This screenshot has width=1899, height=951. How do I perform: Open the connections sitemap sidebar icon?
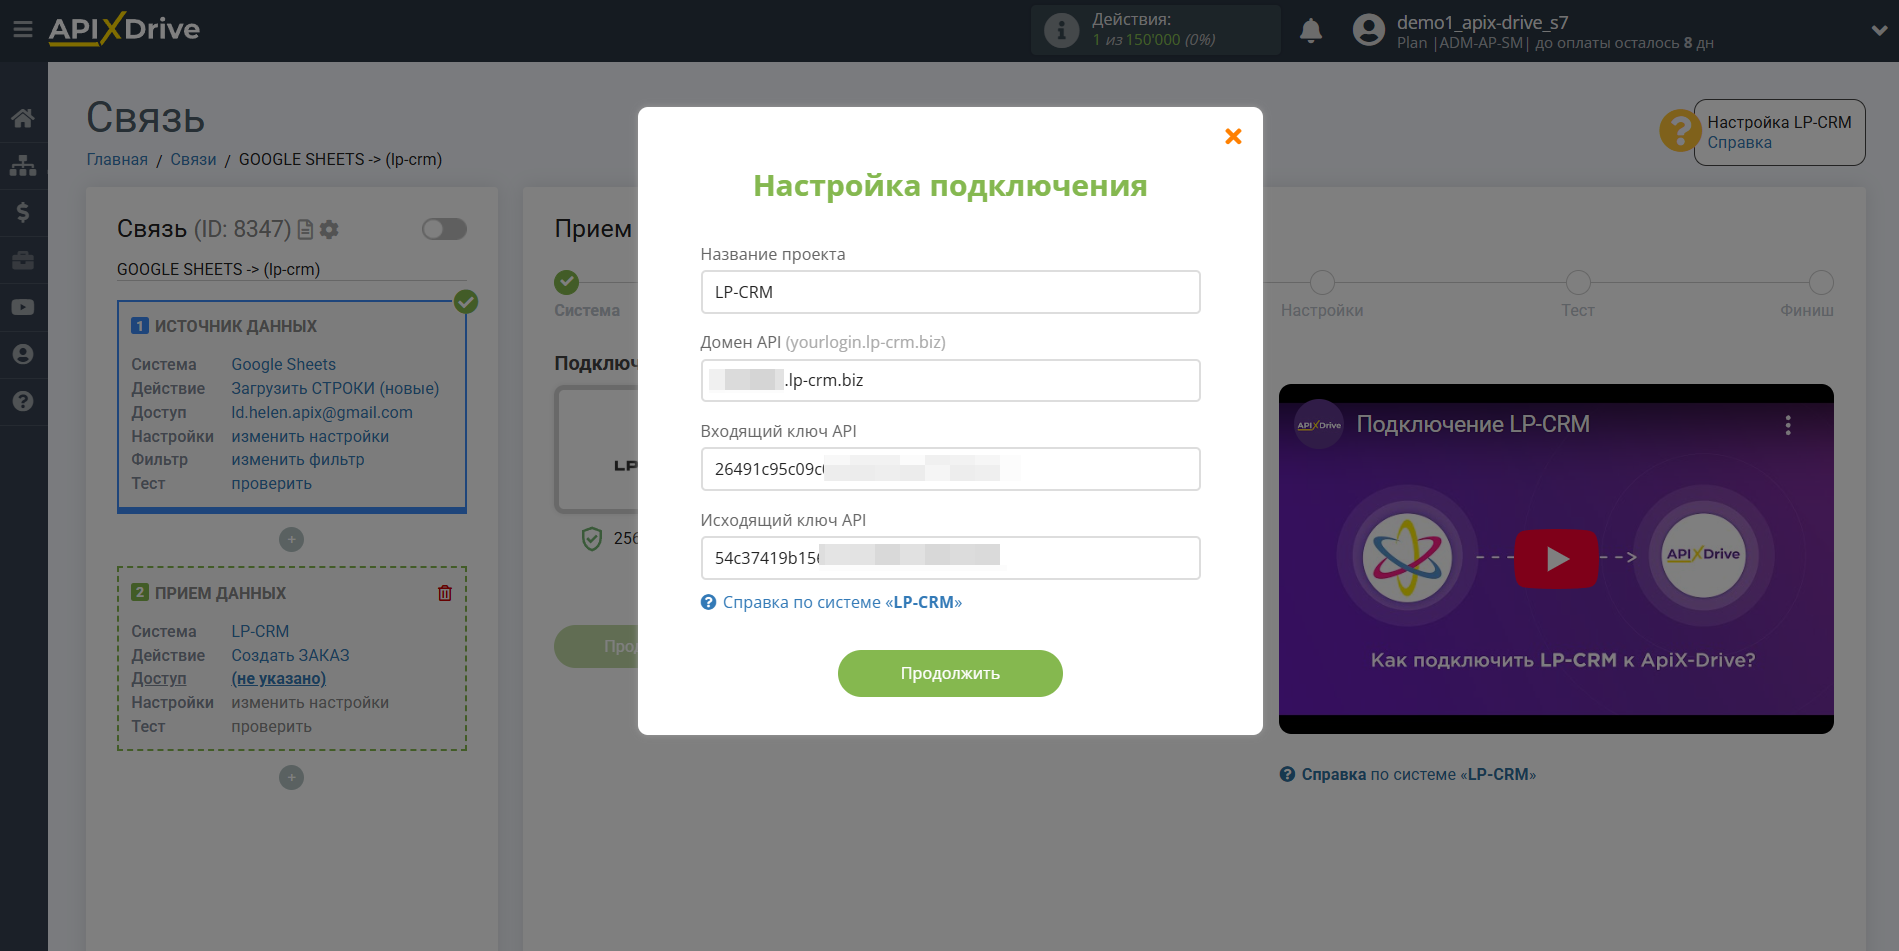[x=23, y=165]
